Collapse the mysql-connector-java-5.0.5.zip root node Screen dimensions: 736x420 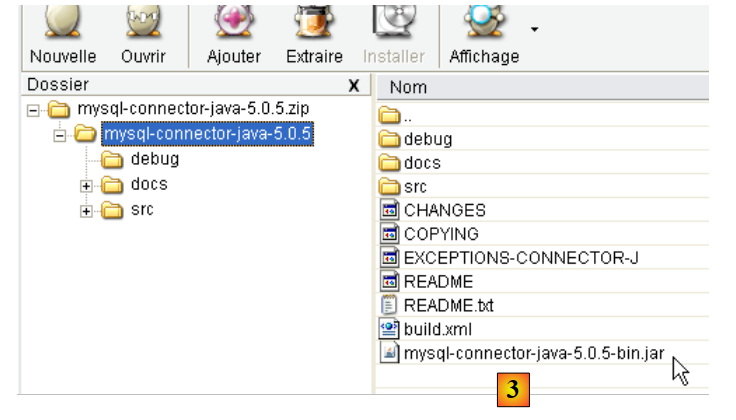pyautogui.click(x=34, y=109)
